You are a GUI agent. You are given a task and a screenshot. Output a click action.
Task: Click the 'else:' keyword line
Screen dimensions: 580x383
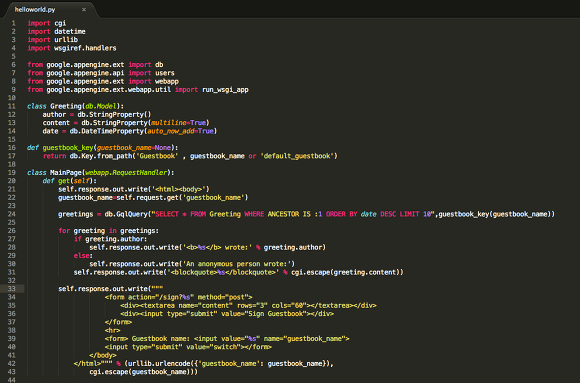point(83,255)
